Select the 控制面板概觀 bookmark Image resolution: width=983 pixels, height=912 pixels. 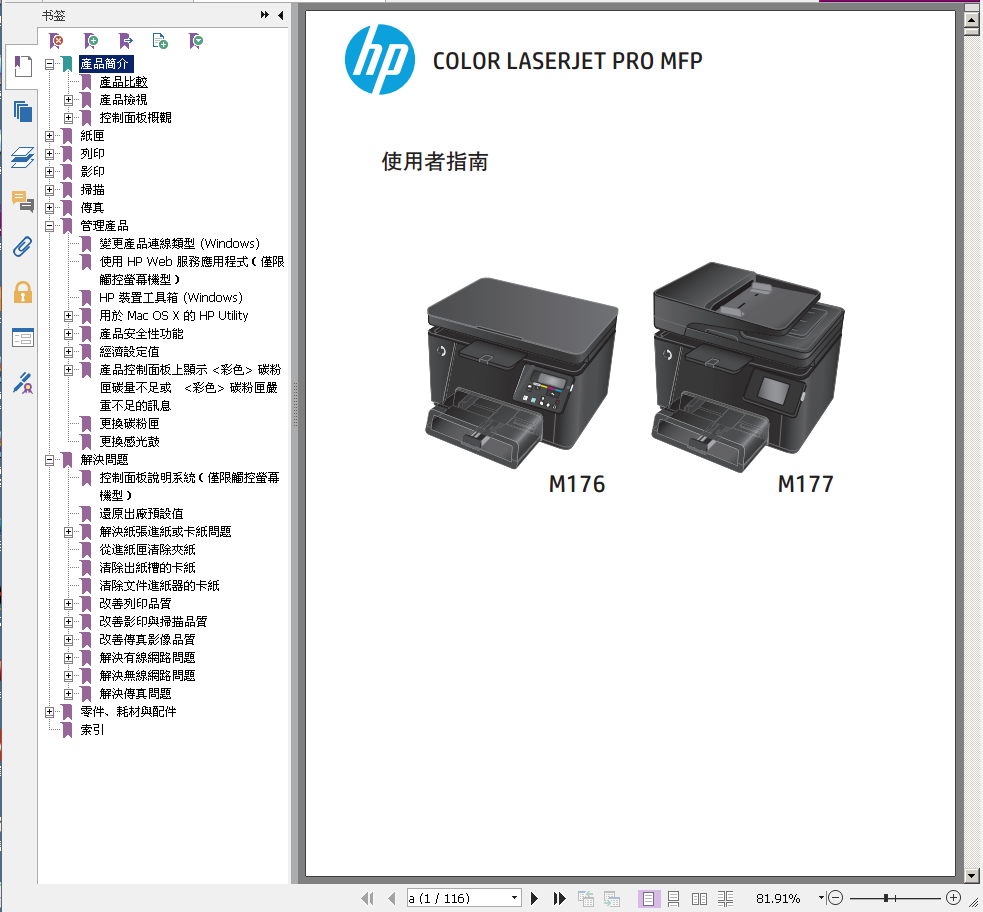tap(135, 118)
